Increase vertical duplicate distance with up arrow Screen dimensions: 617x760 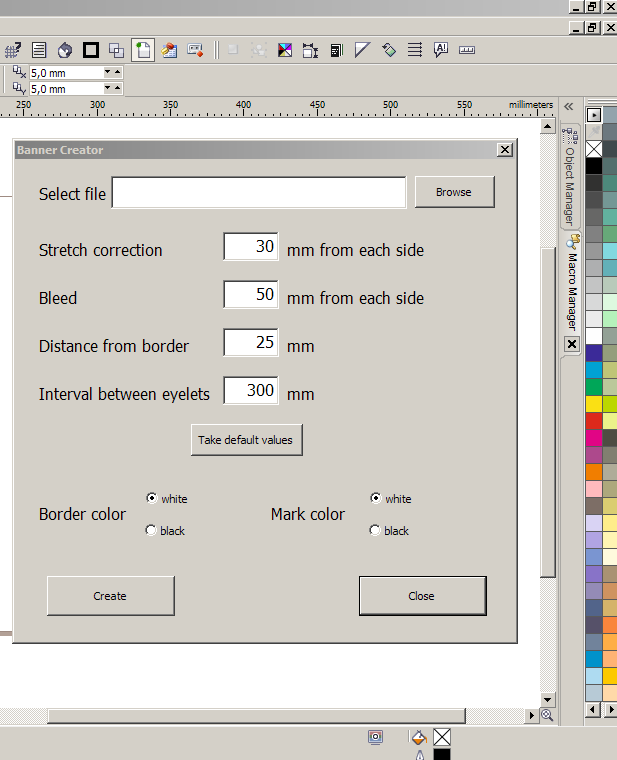pyautogui.click(x=117, y=88)
